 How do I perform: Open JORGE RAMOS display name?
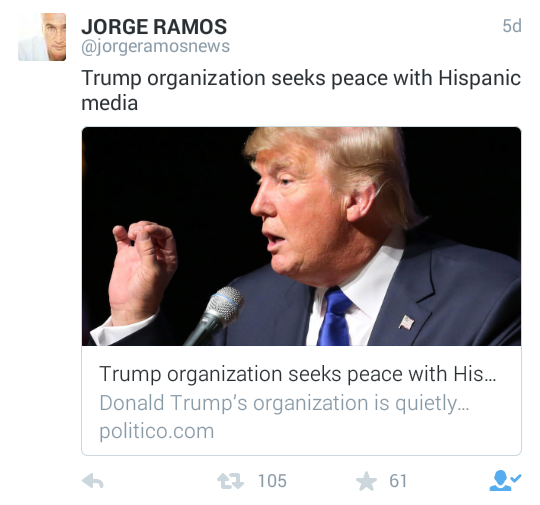click(x=154, y=27)
